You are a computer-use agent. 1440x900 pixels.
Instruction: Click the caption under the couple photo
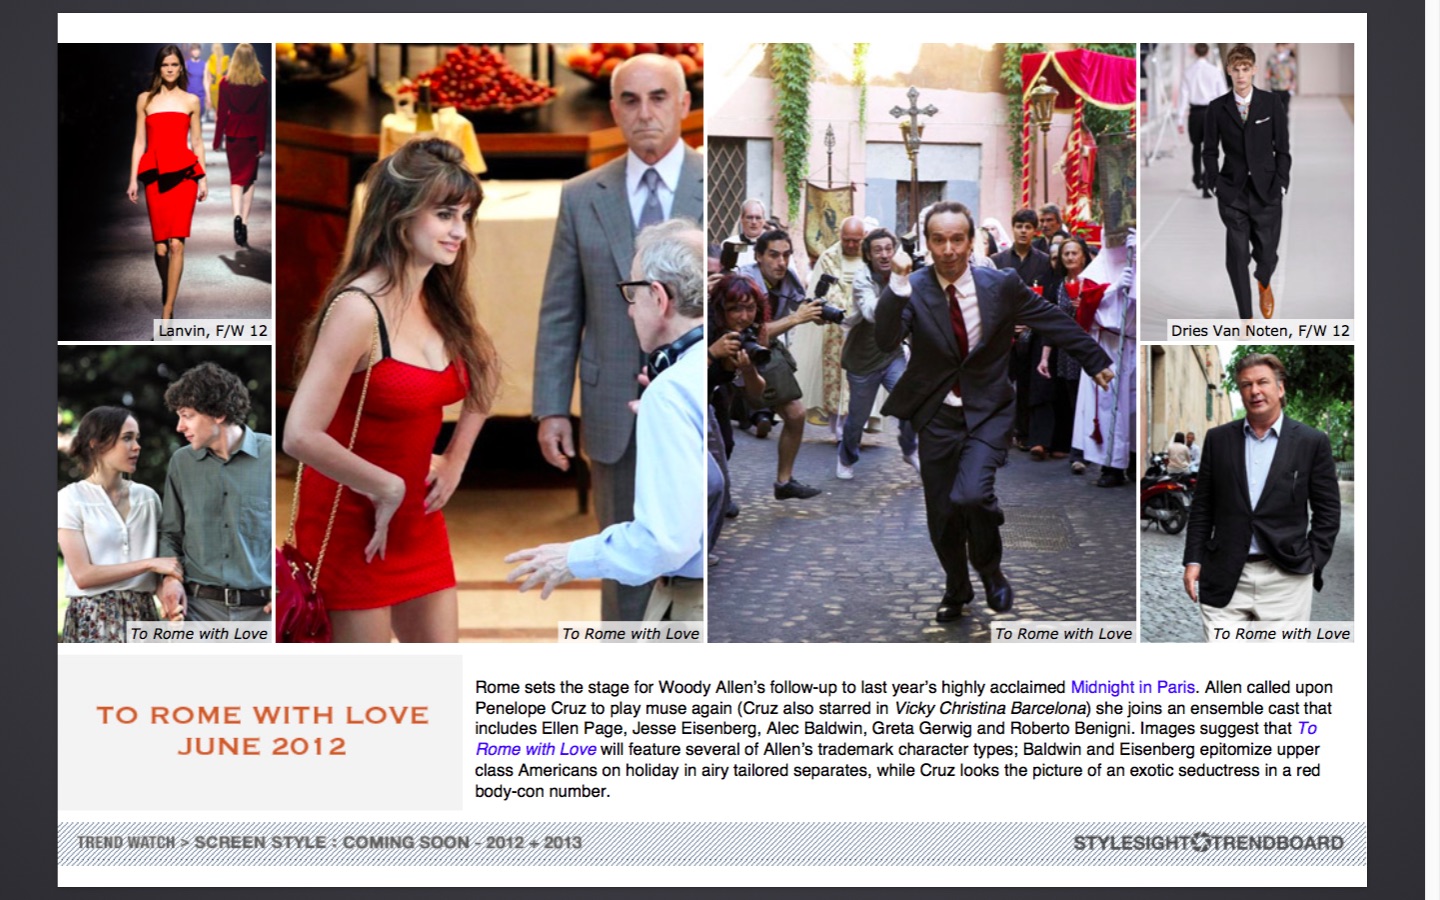click(199, 633)
